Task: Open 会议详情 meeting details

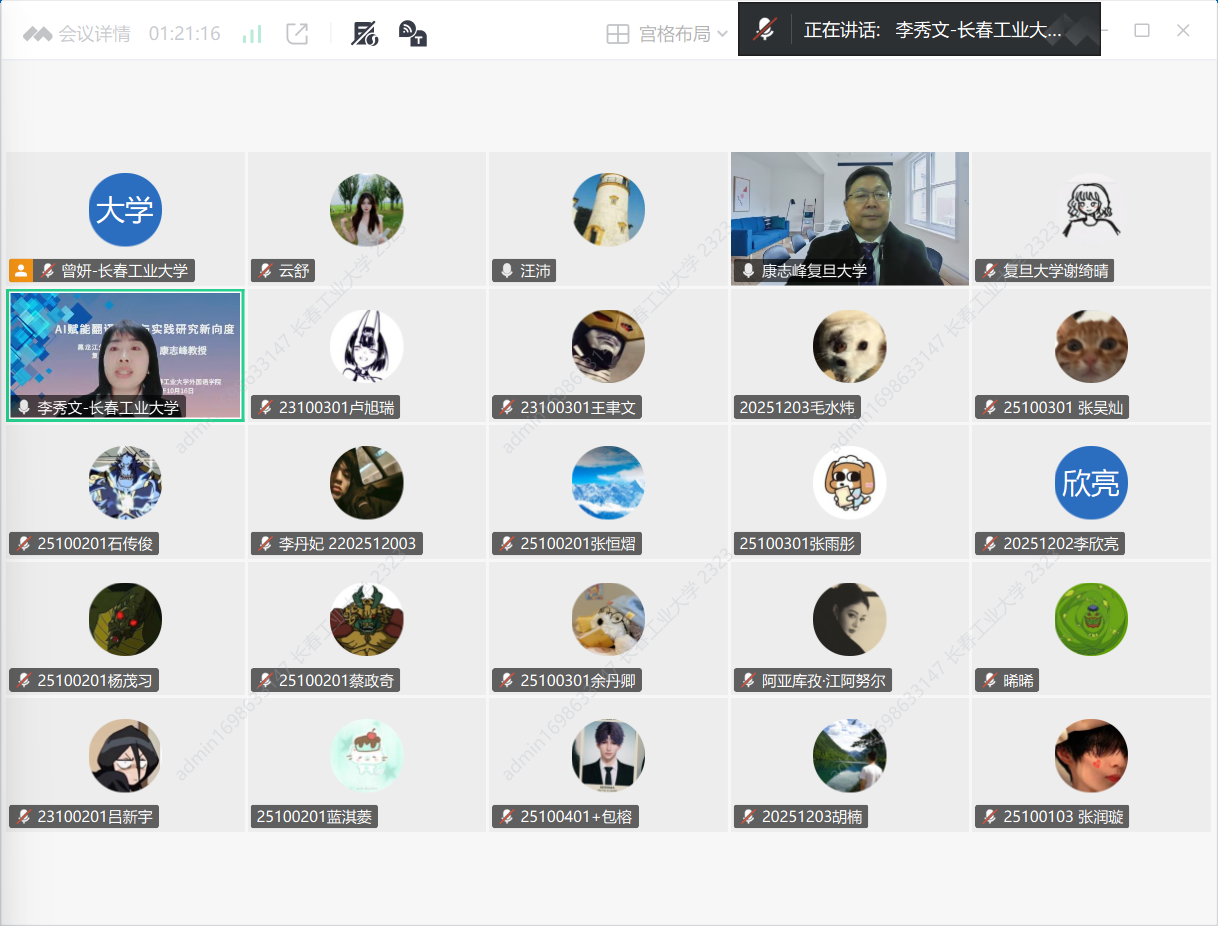Action: click(78, 34)
